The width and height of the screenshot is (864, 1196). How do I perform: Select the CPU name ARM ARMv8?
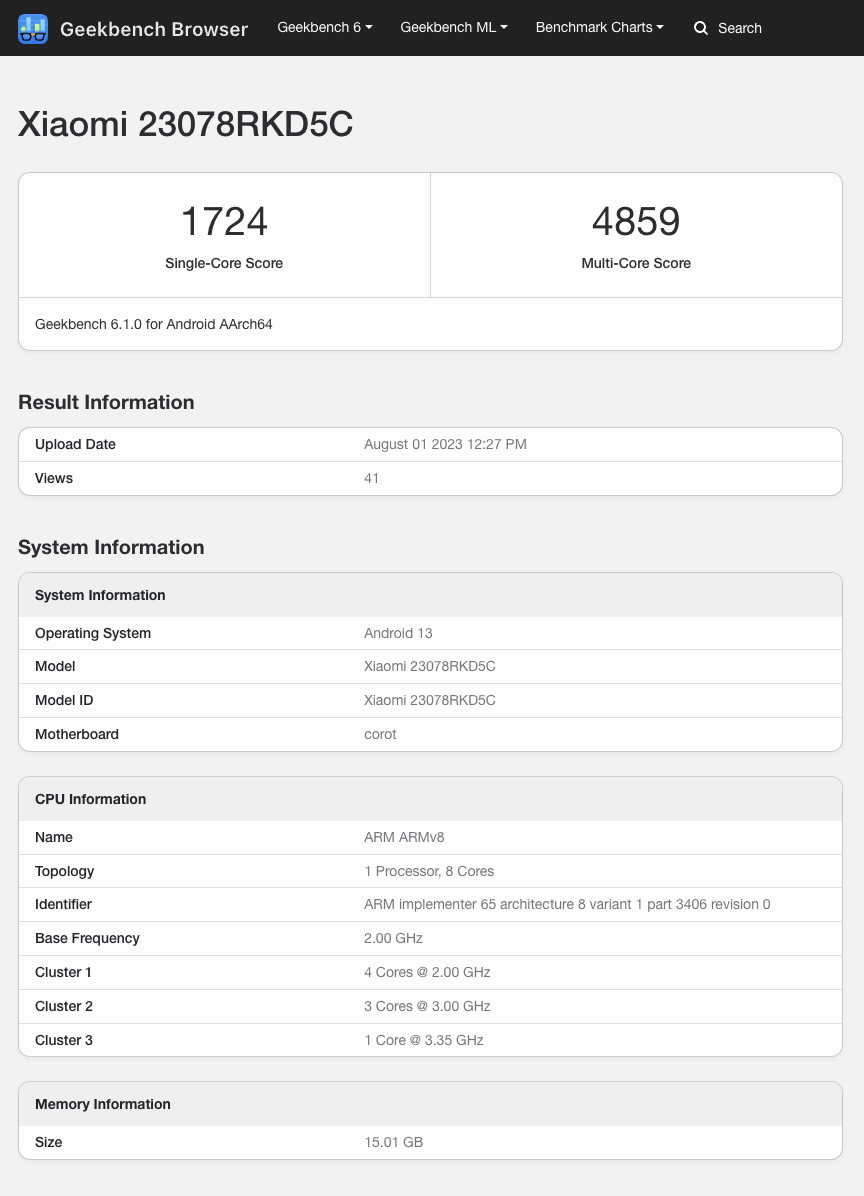pos(404,838)
